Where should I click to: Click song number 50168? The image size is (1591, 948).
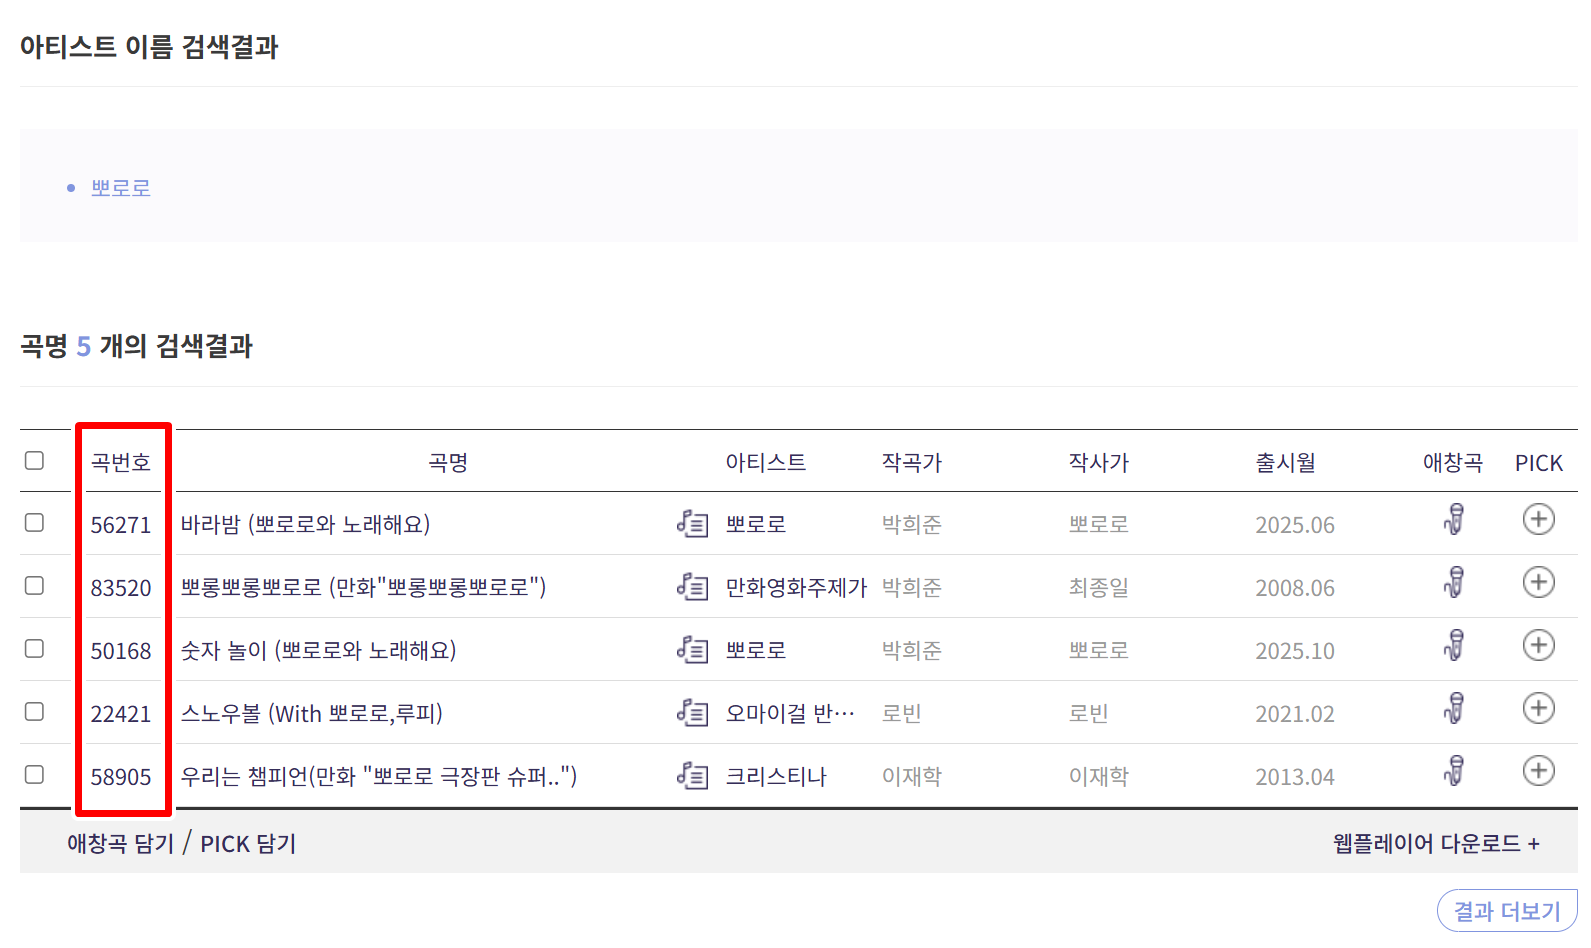tap(121, 651)
